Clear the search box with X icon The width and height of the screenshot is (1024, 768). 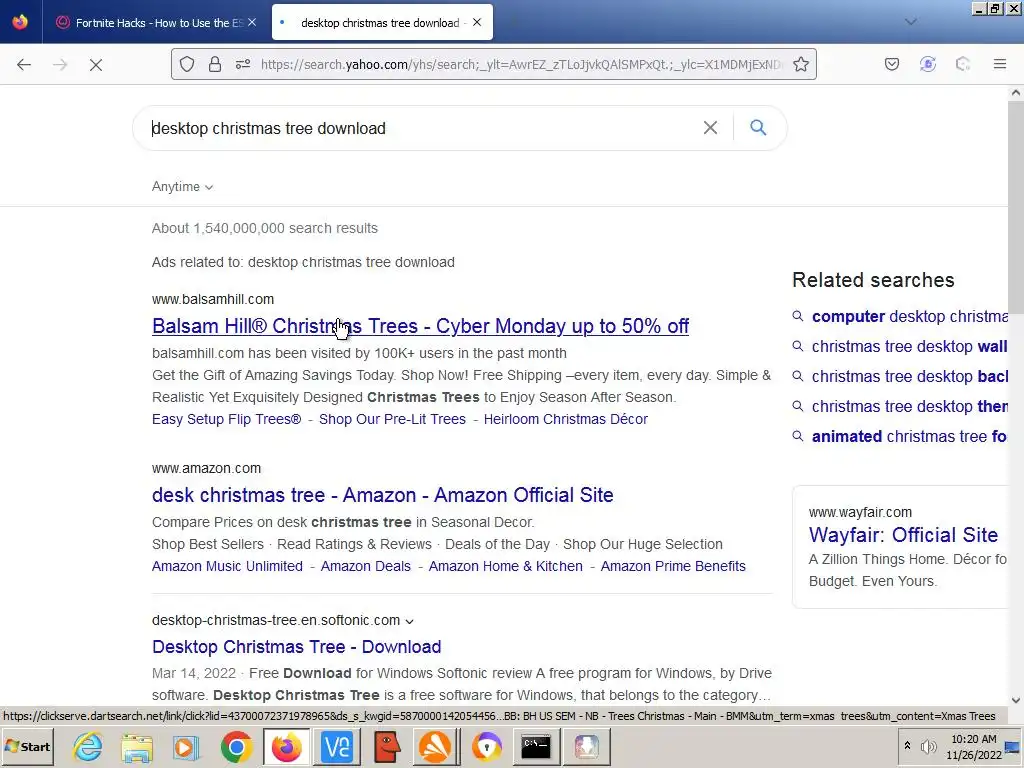[x=710, y=128]
